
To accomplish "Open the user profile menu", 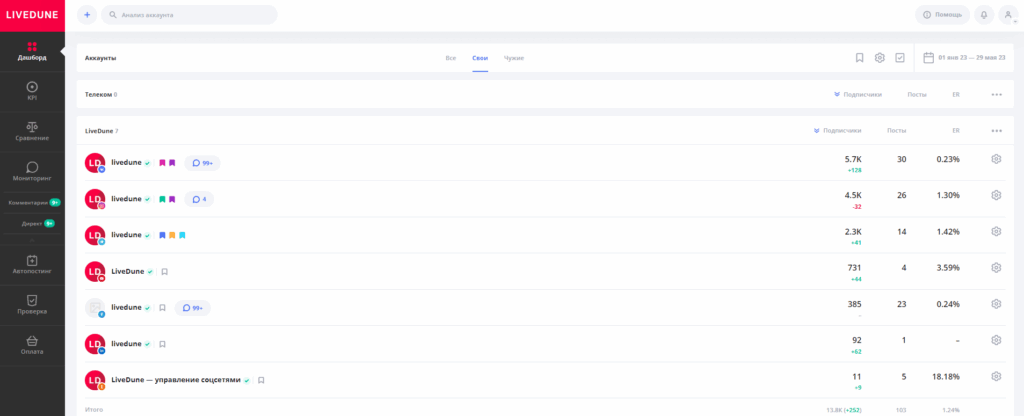I will point(1007,15).
